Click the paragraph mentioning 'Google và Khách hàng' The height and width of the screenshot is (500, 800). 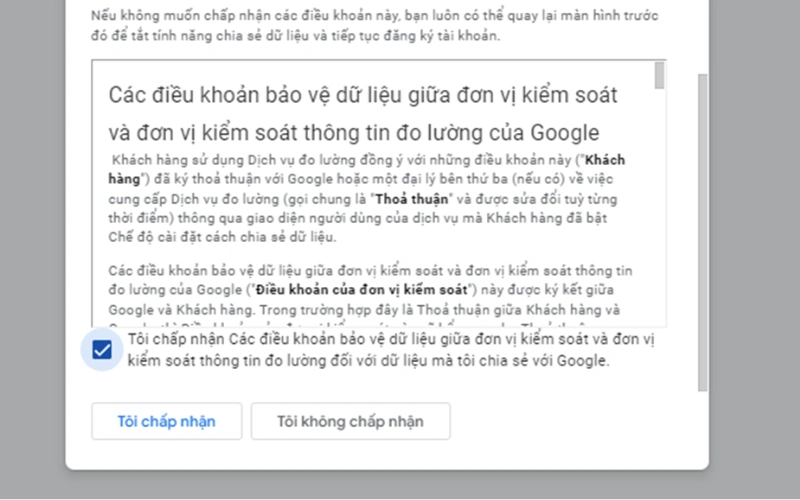(x=370, y=295)
